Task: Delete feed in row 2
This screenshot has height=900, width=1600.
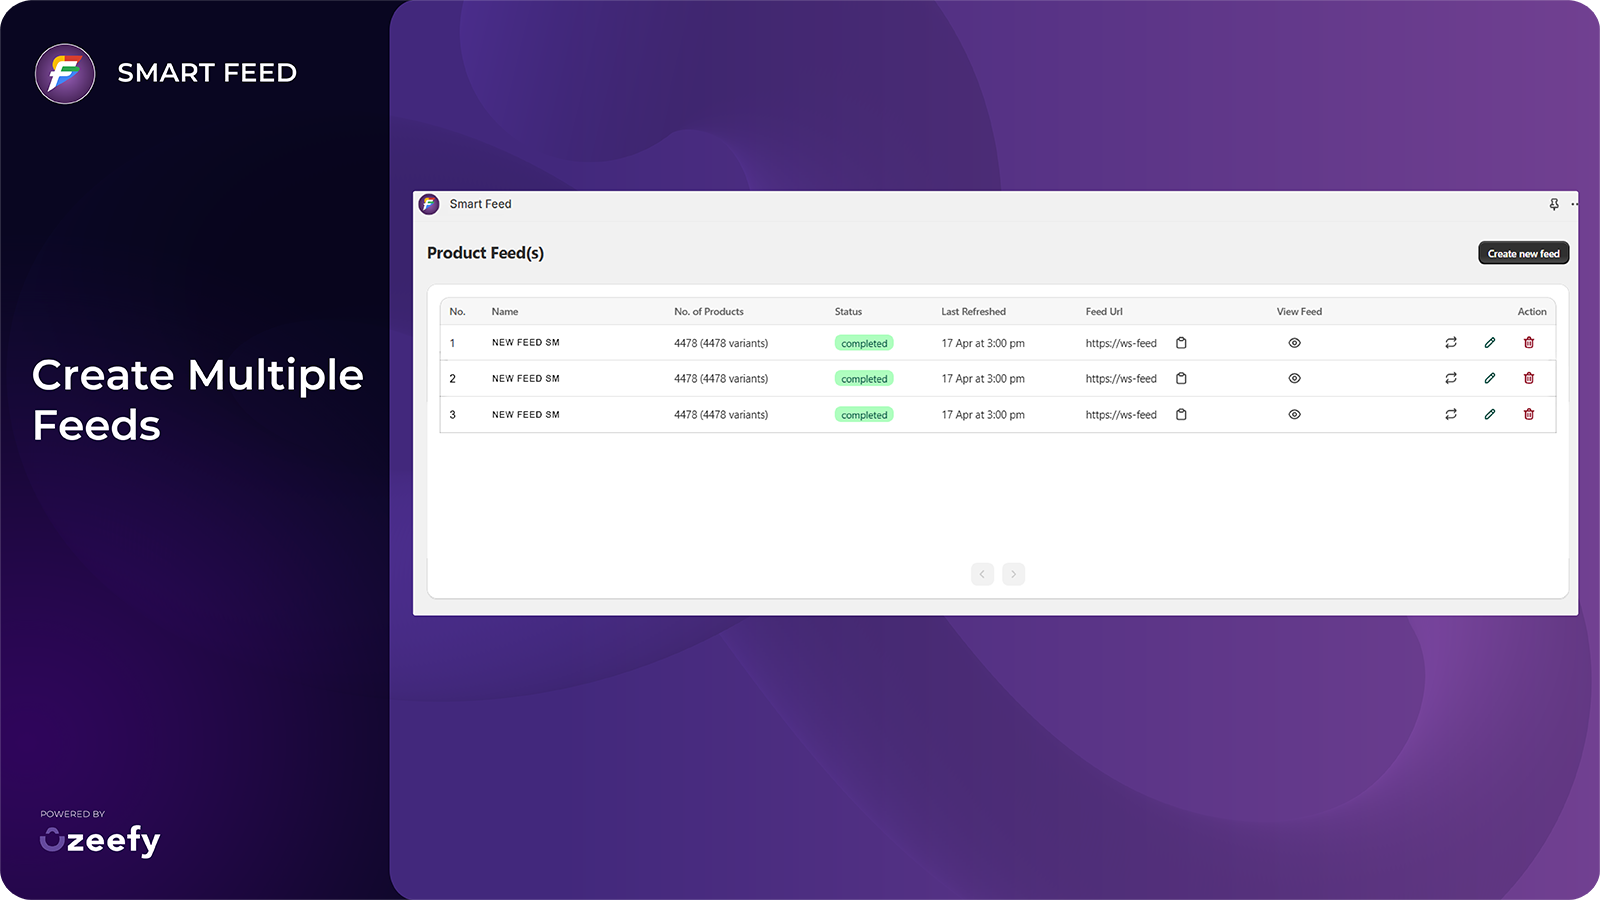Action: pos(1529,379)
